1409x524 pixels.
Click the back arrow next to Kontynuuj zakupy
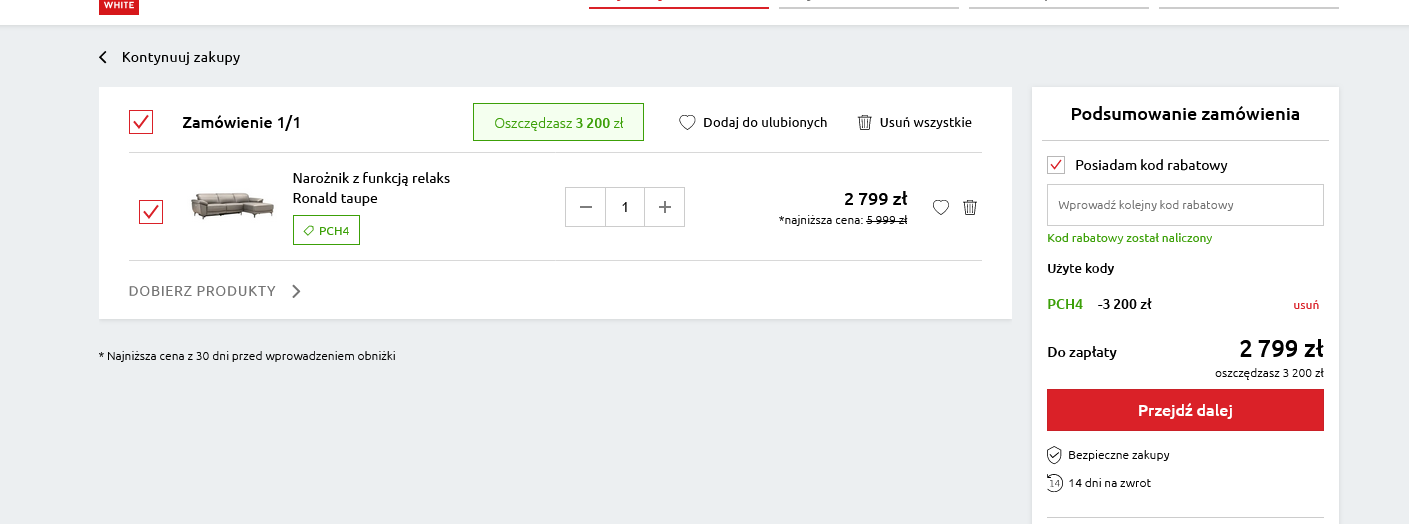[x=102, y=57]
